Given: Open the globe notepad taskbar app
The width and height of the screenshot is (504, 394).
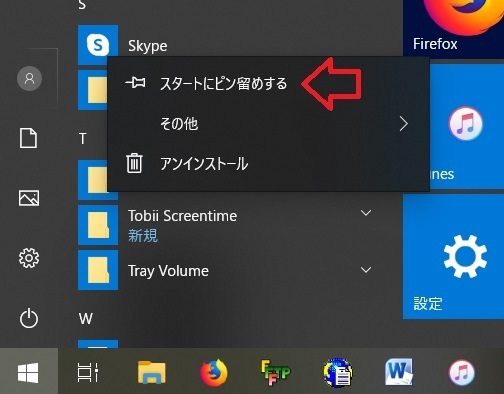Looking at the screenshot, I should pyautogui.click(x=338, y=372).
